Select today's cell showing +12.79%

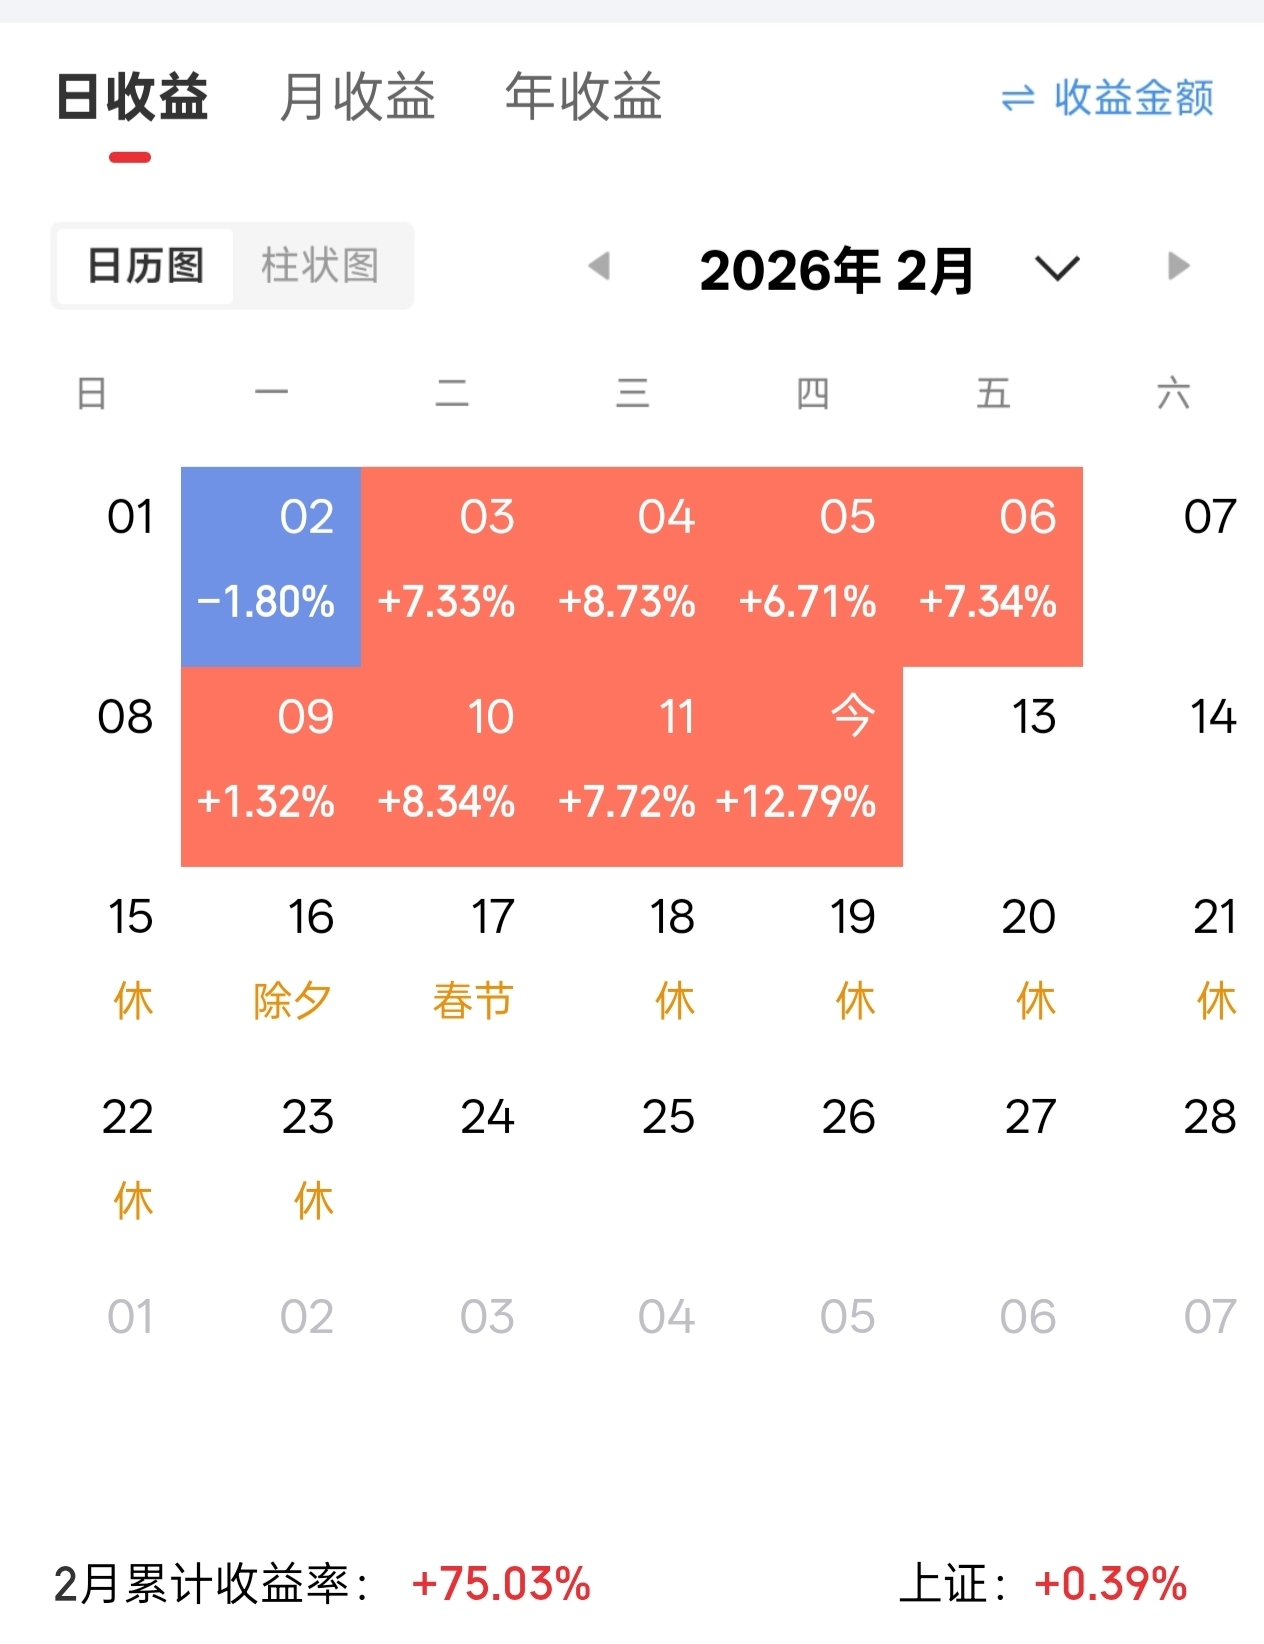click(x=812, y=766)
